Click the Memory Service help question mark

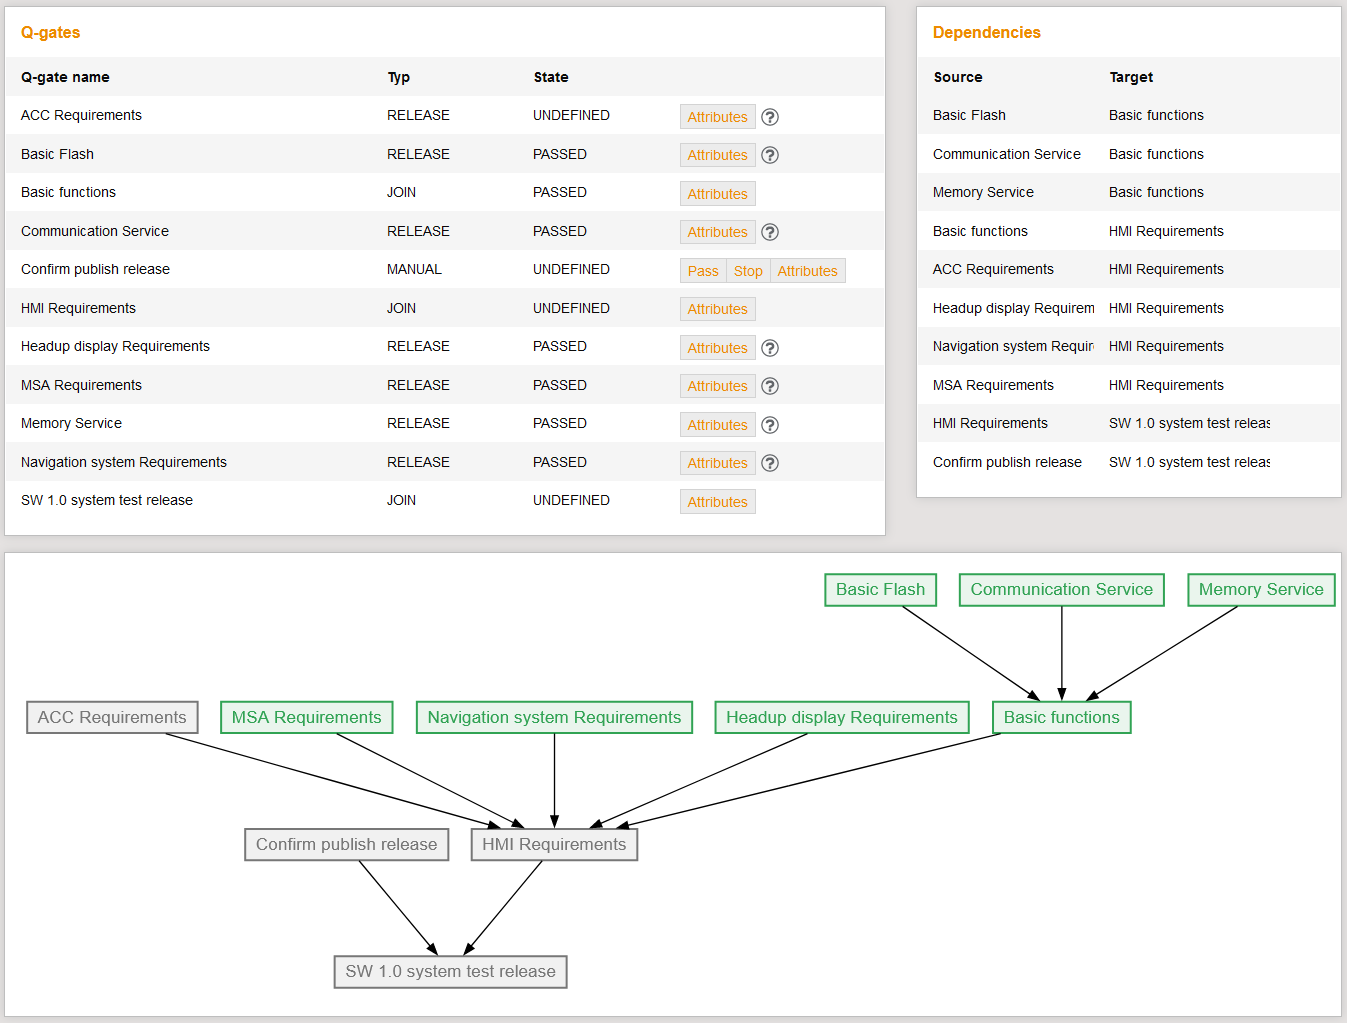click(x=769, y=424)
